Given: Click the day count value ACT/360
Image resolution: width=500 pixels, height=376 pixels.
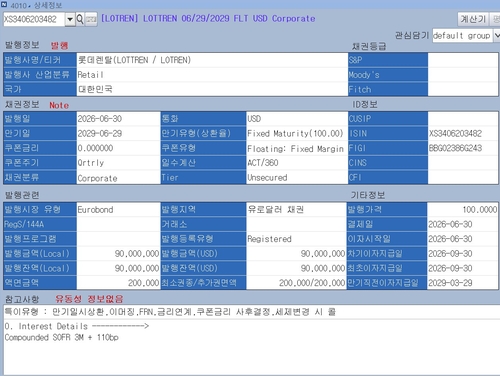Looking at the screenshot, I should pyautogui.click(x=263, y=163).
